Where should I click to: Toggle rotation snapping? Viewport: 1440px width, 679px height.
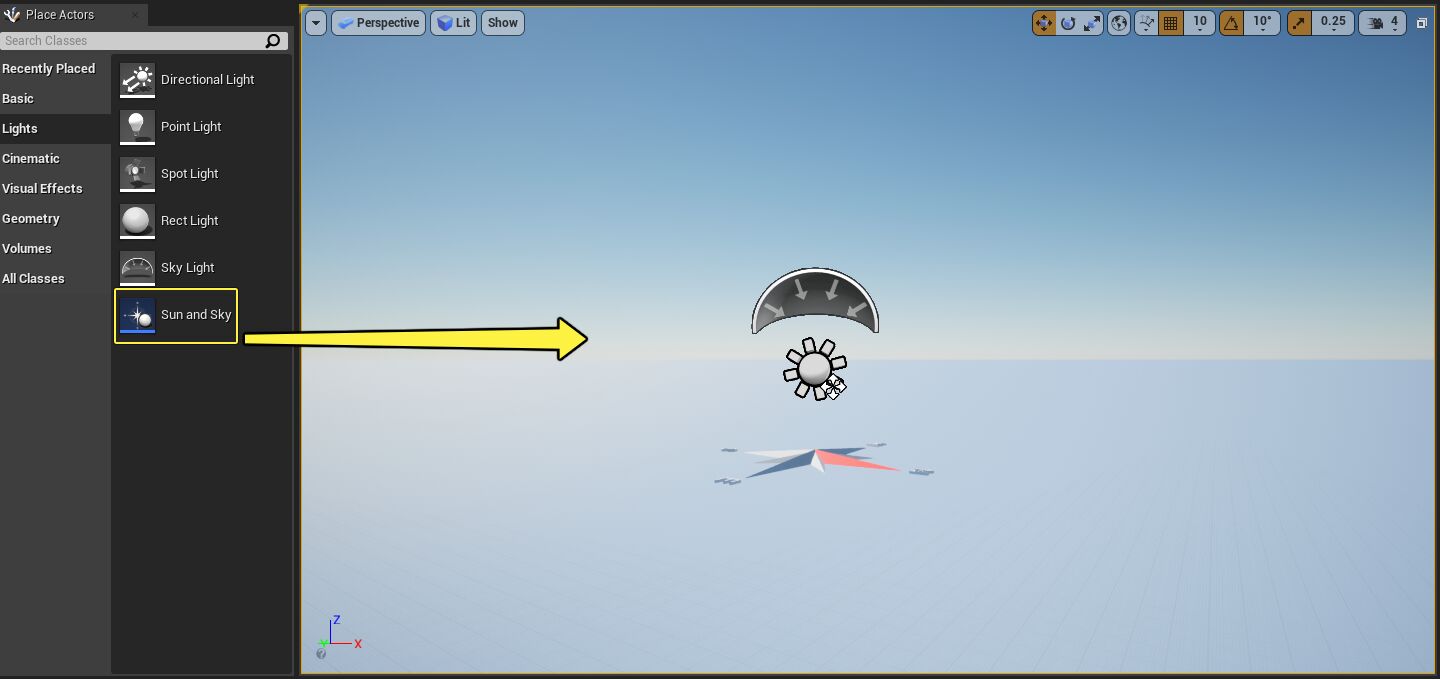pyautogui.click(x=1235, y=22)
